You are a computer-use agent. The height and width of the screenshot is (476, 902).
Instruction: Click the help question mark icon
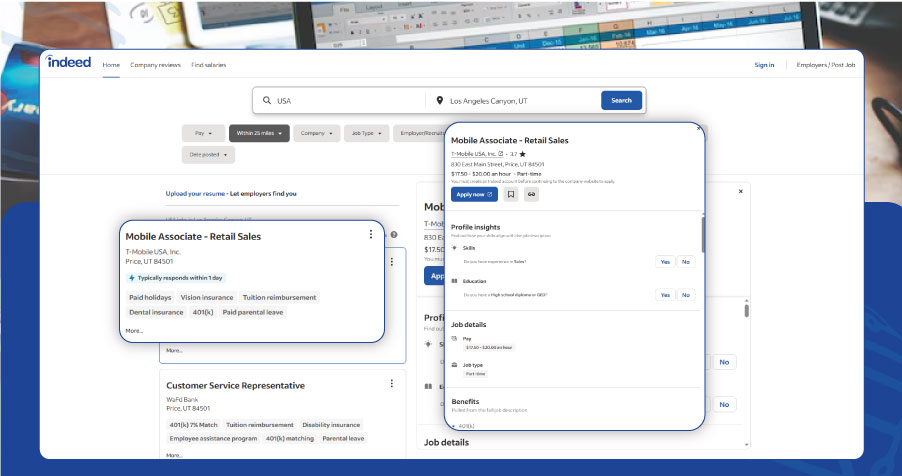tap(394, 234)
